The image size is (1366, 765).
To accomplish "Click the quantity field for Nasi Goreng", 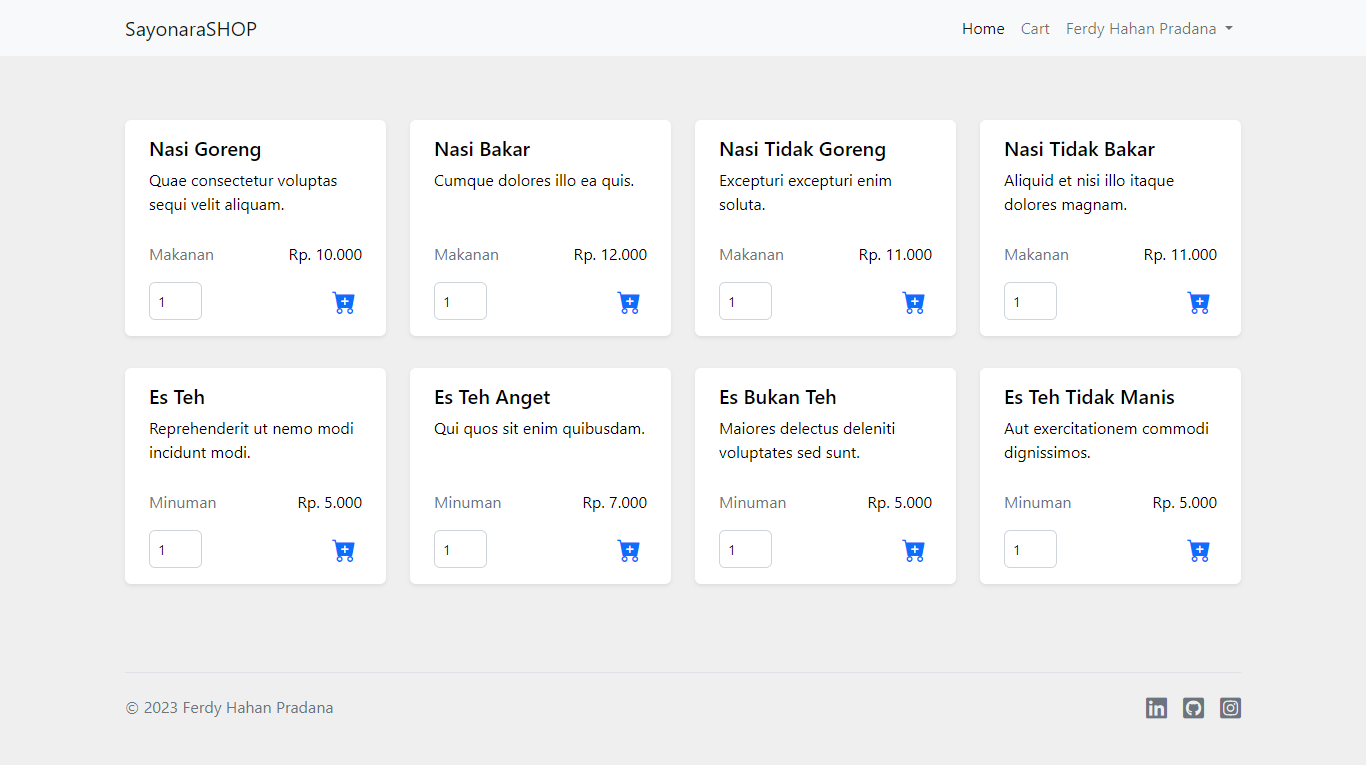I will point(175,300).
